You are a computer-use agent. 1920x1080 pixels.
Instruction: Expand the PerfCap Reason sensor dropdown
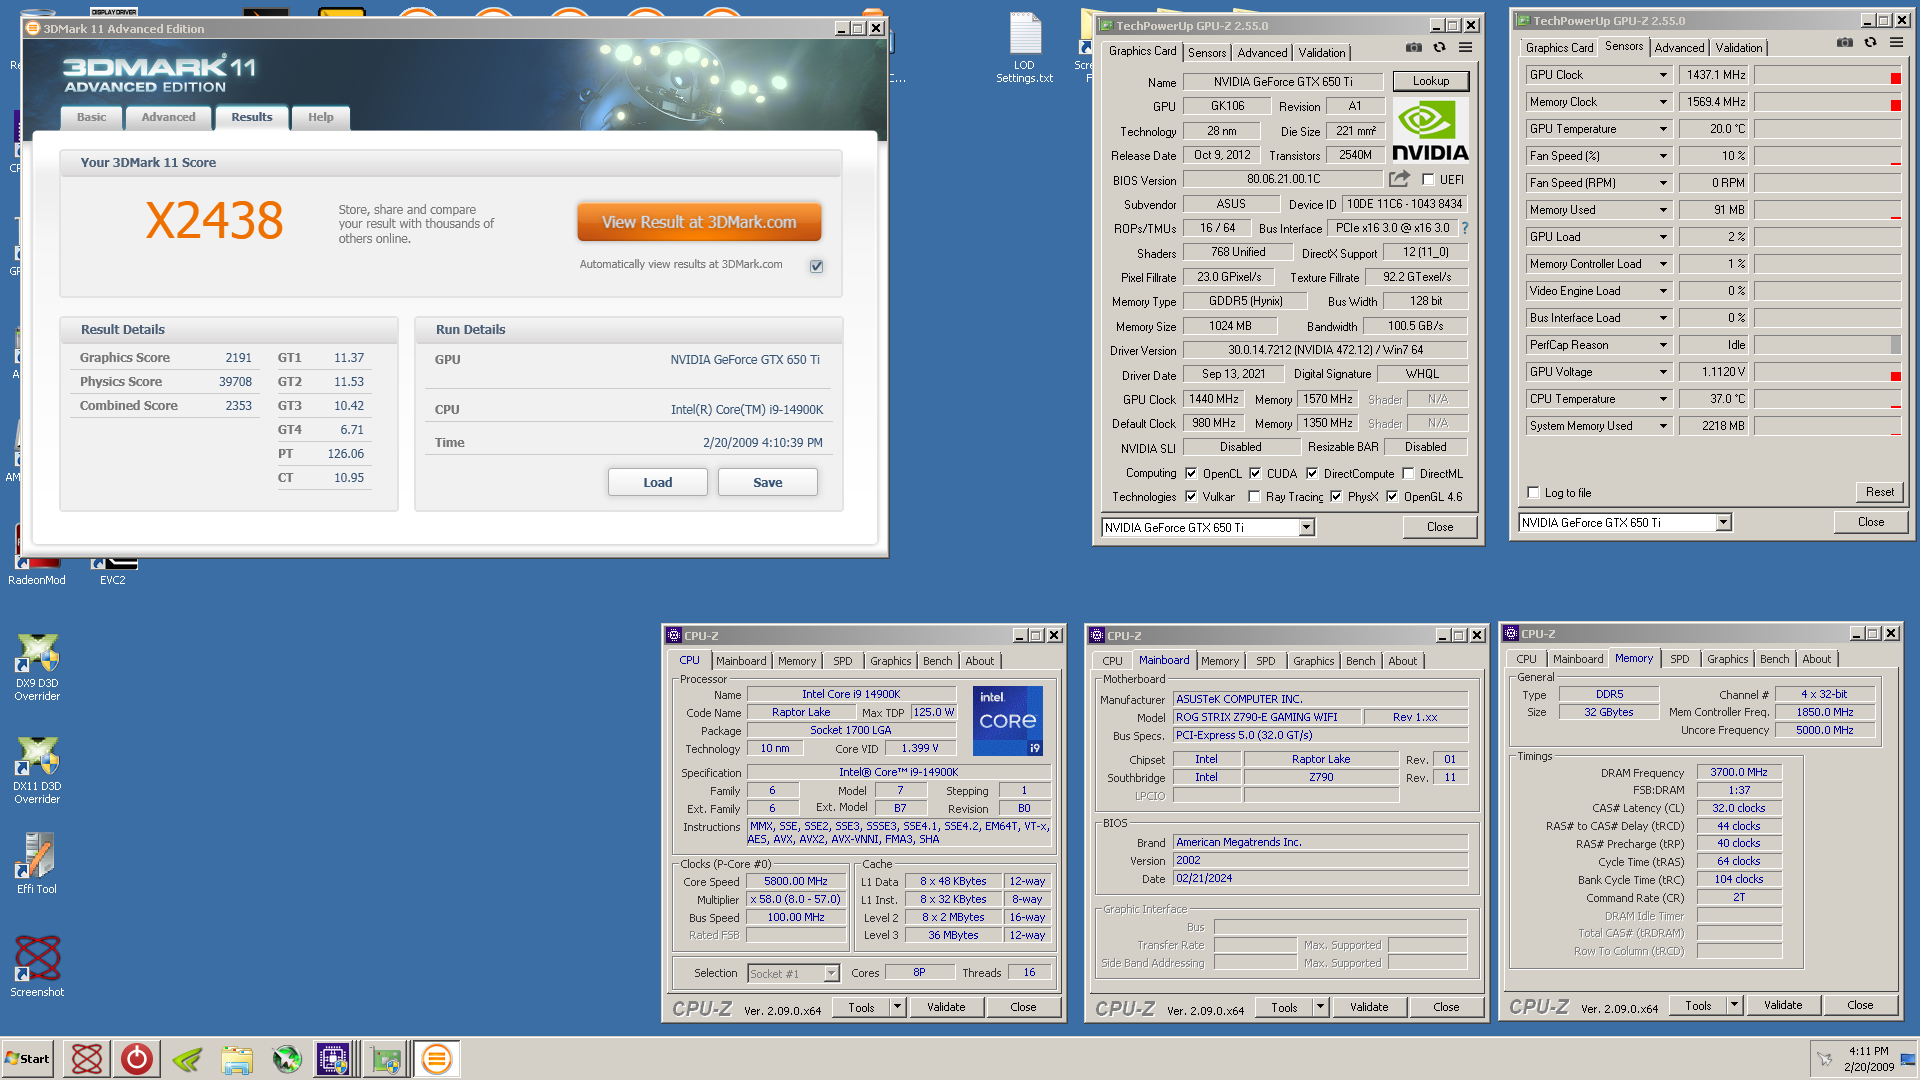[x=1663, y=345]
